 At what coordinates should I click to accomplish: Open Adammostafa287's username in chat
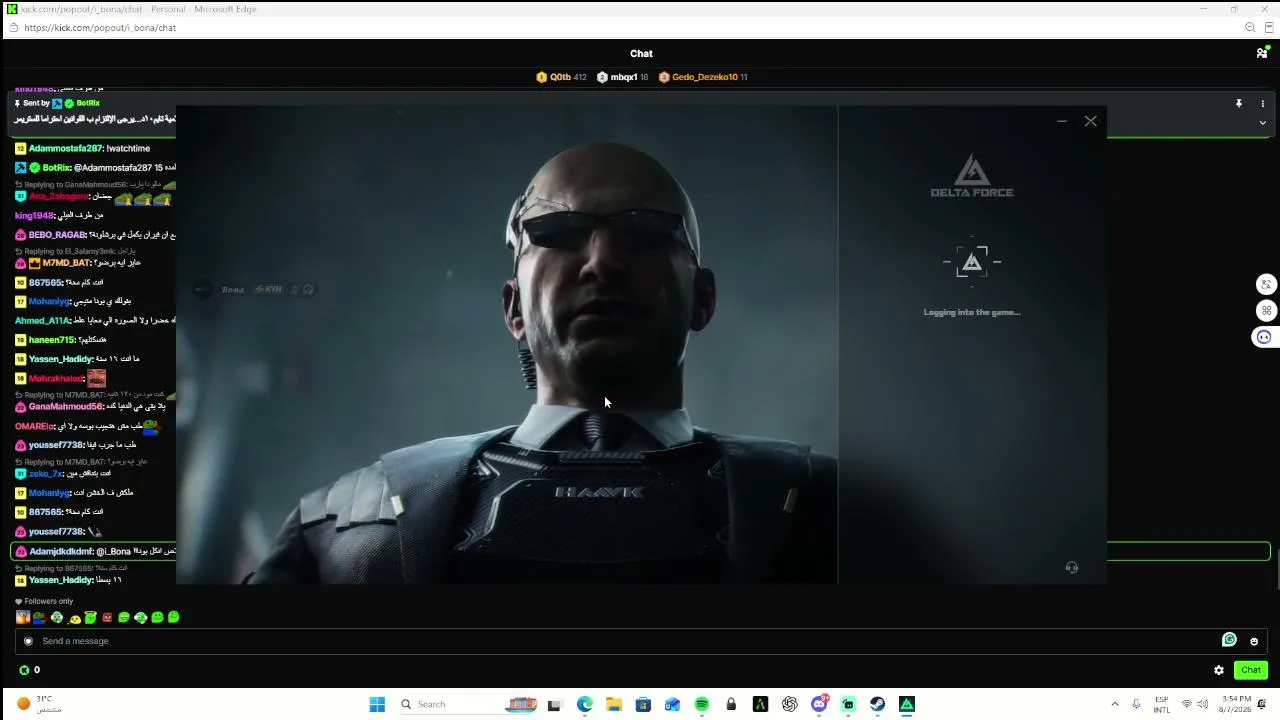[x=66, y=149]
